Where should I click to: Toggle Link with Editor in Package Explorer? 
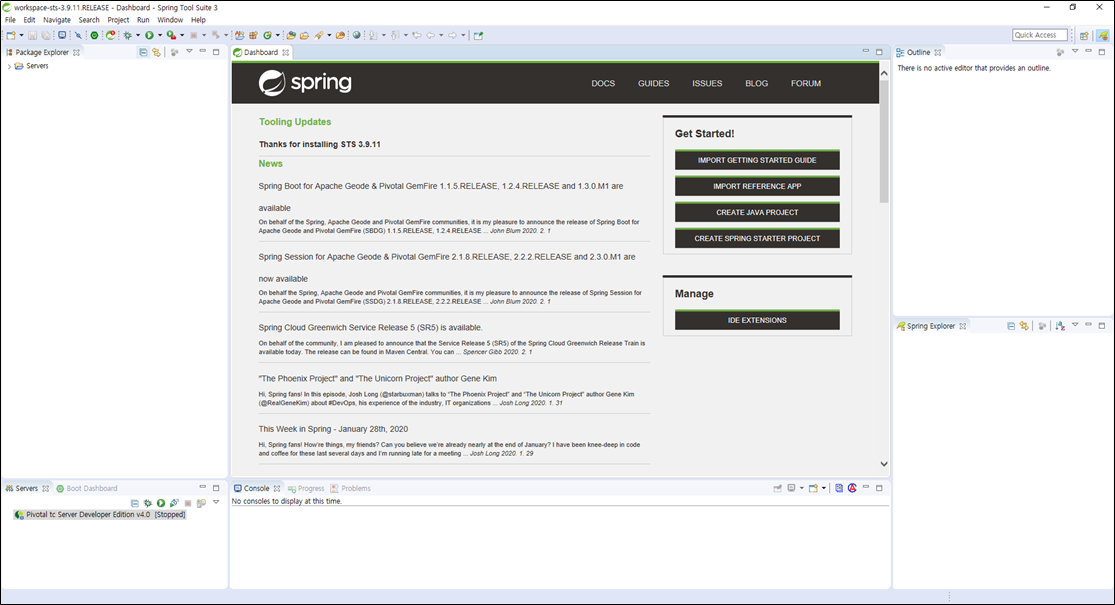click(x=156, y=52)
